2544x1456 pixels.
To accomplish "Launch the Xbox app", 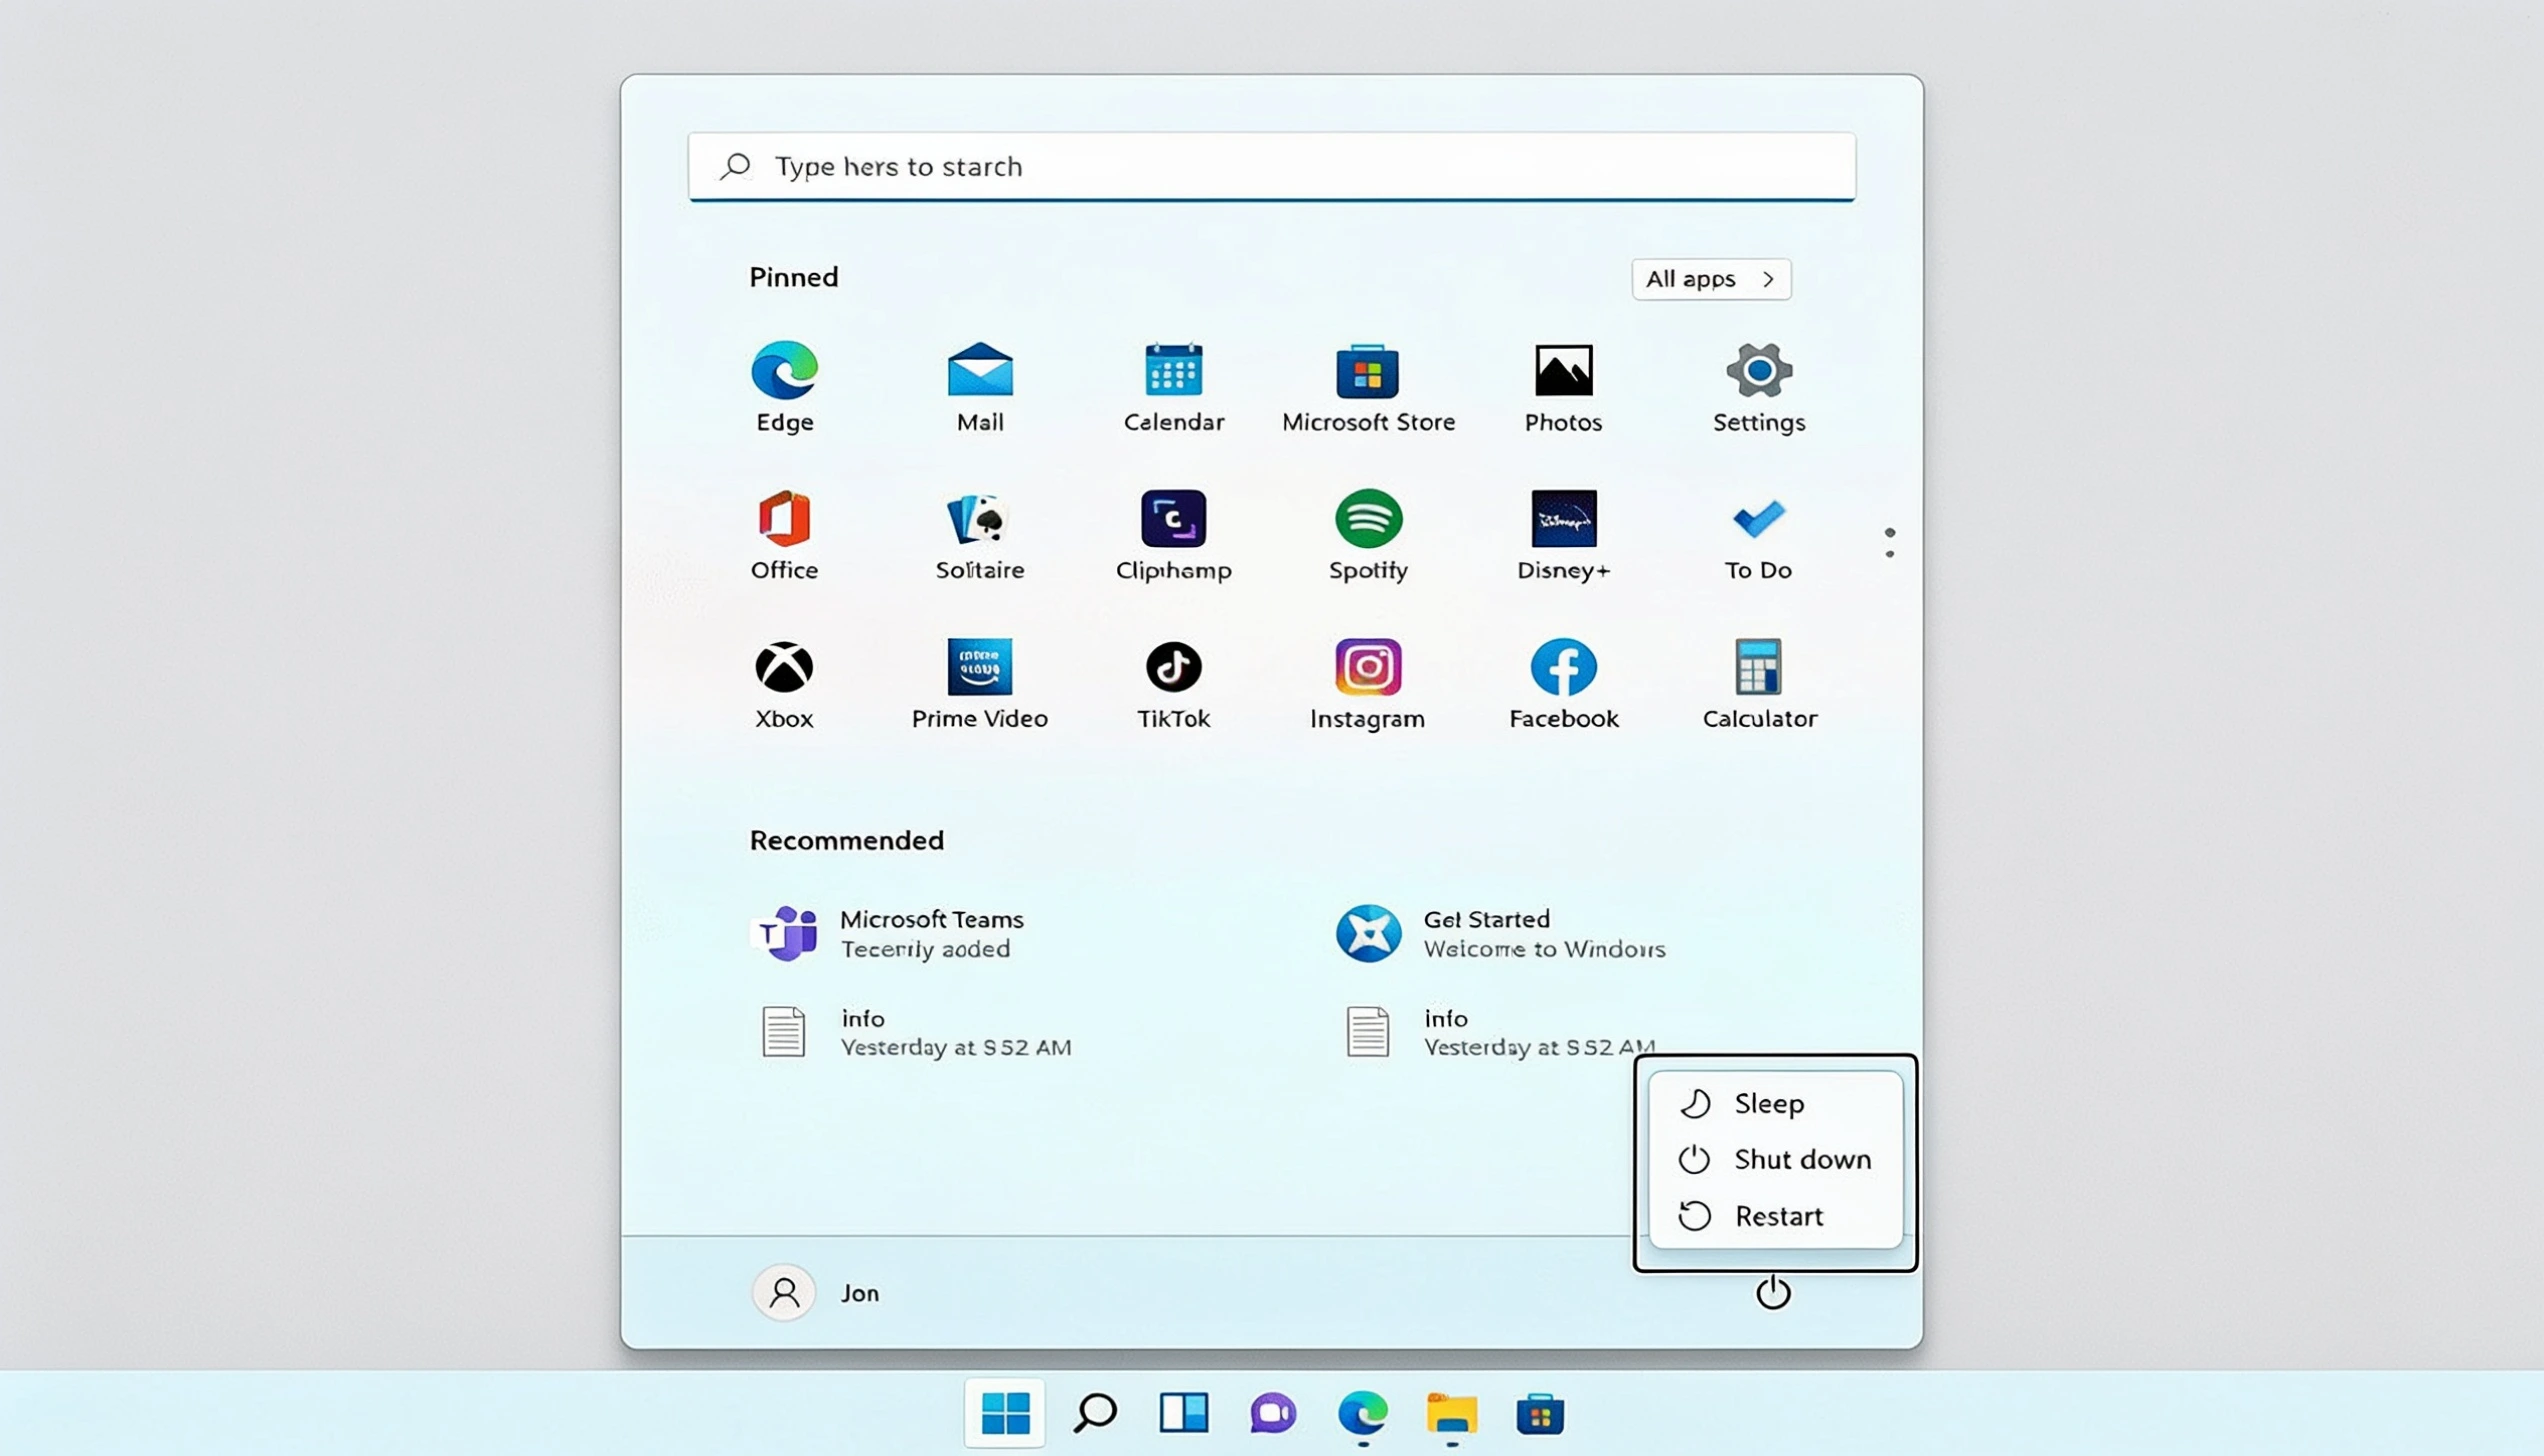I will [784, 684].
